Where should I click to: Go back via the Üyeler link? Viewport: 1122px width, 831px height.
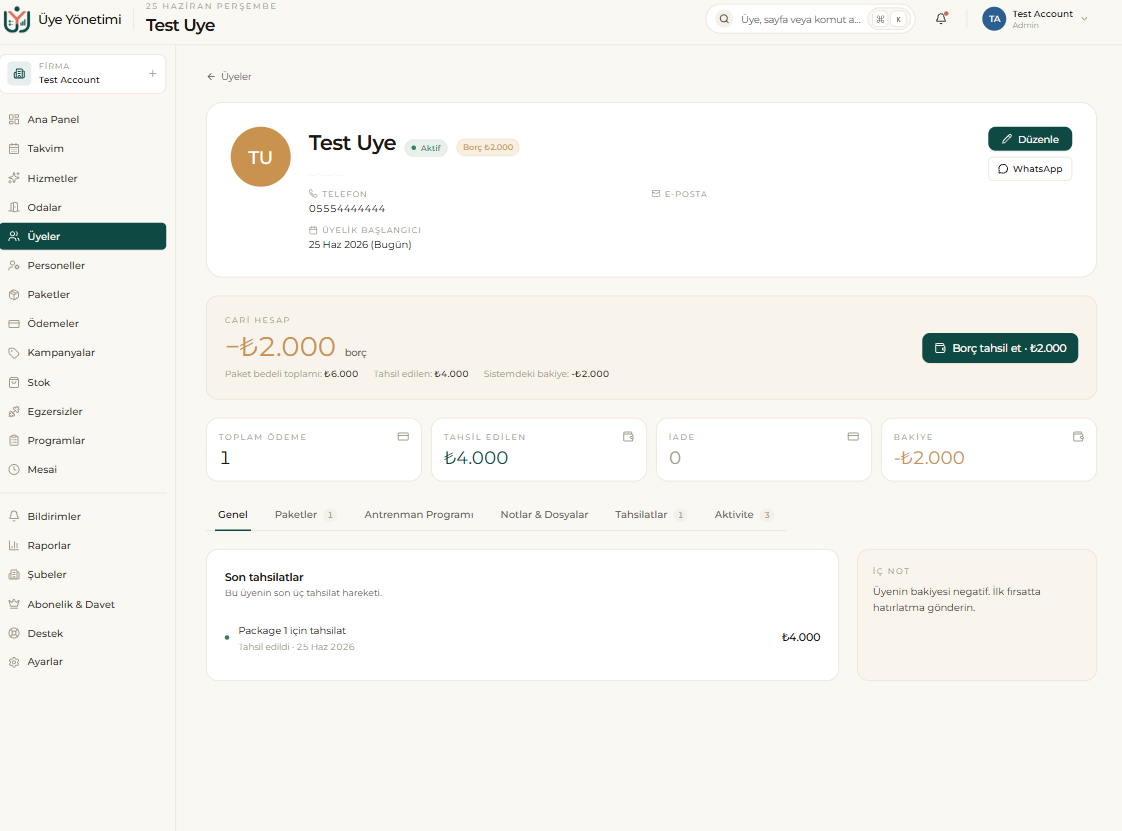[229, 77]
